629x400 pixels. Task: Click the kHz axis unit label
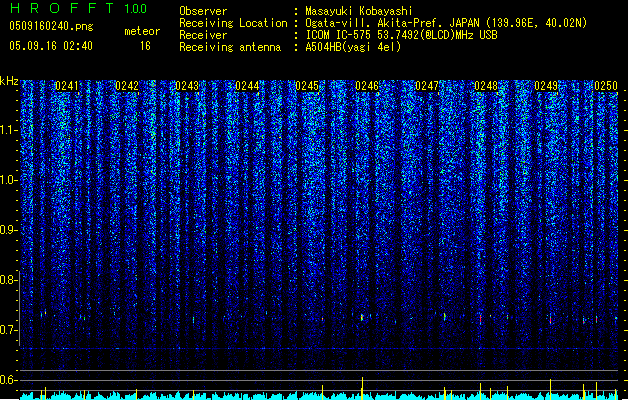[x=9, y=81]
